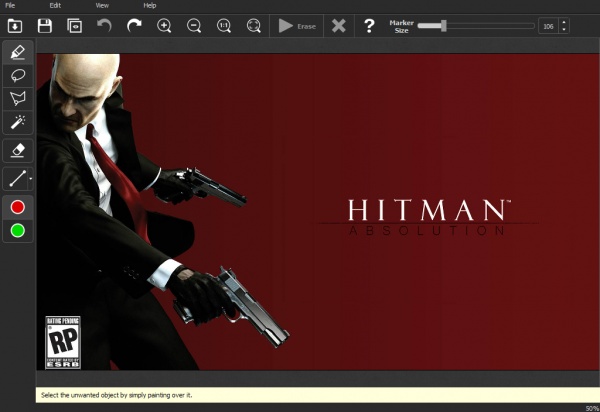Save the image with floppy icon

pos(45,26)
